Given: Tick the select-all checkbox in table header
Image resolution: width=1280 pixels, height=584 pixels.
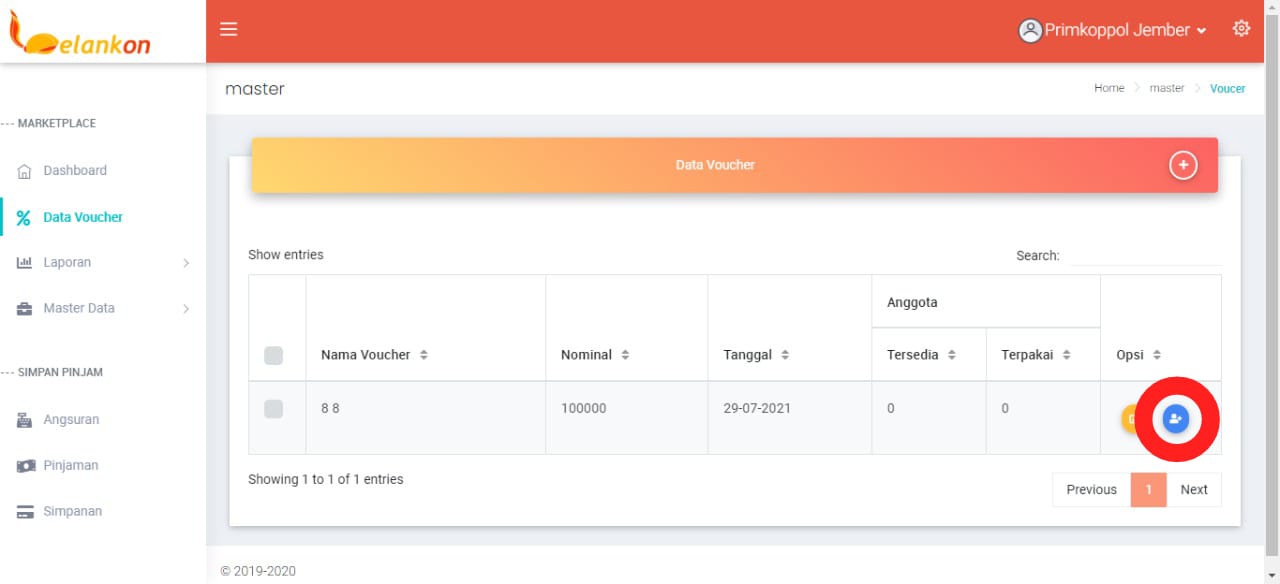Looking at the screenshot, I should coord(274,355).
